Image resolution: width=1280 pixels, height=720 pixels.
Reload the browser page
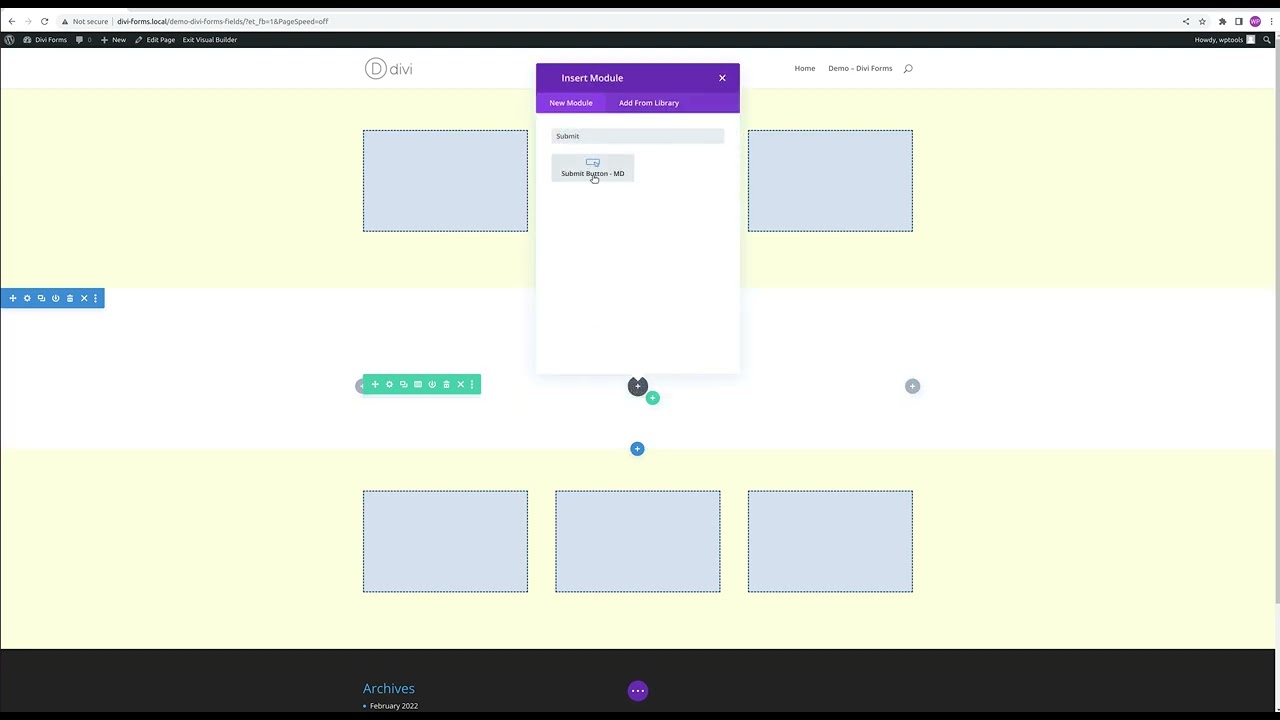coord(44,21)
